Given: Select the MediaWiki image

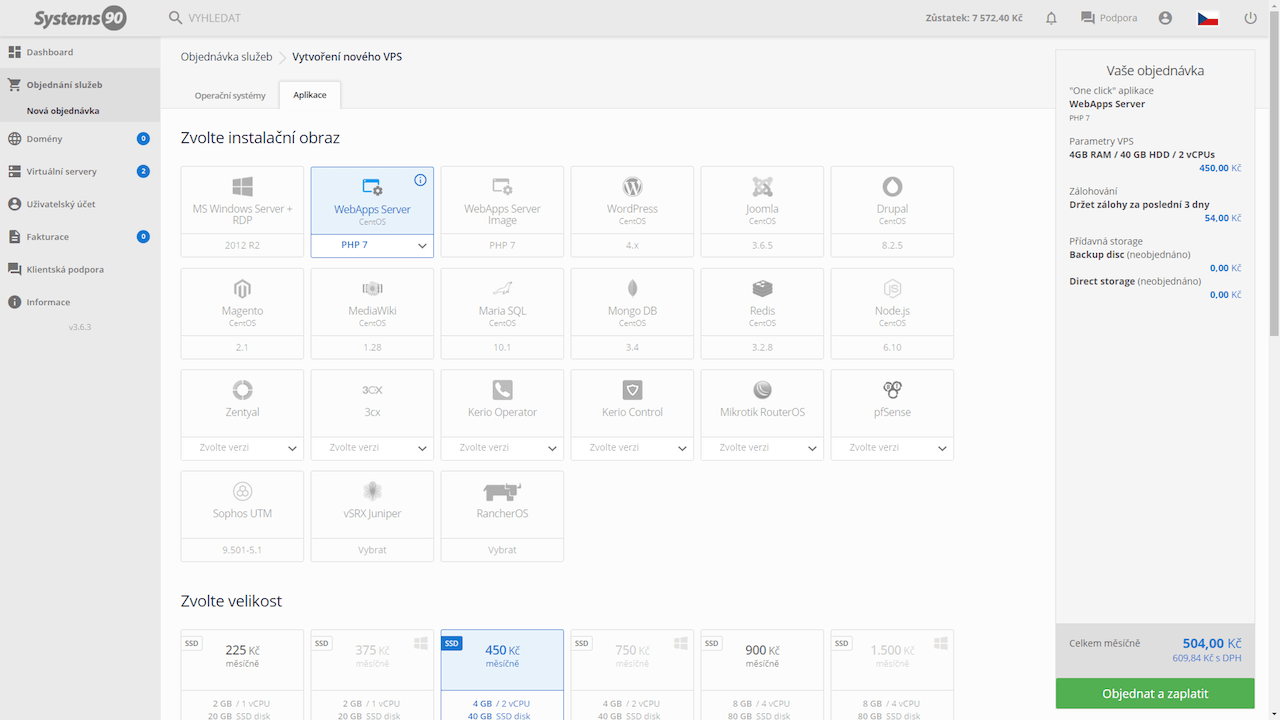Looking at the screenshot, I should tap(372, 313).
